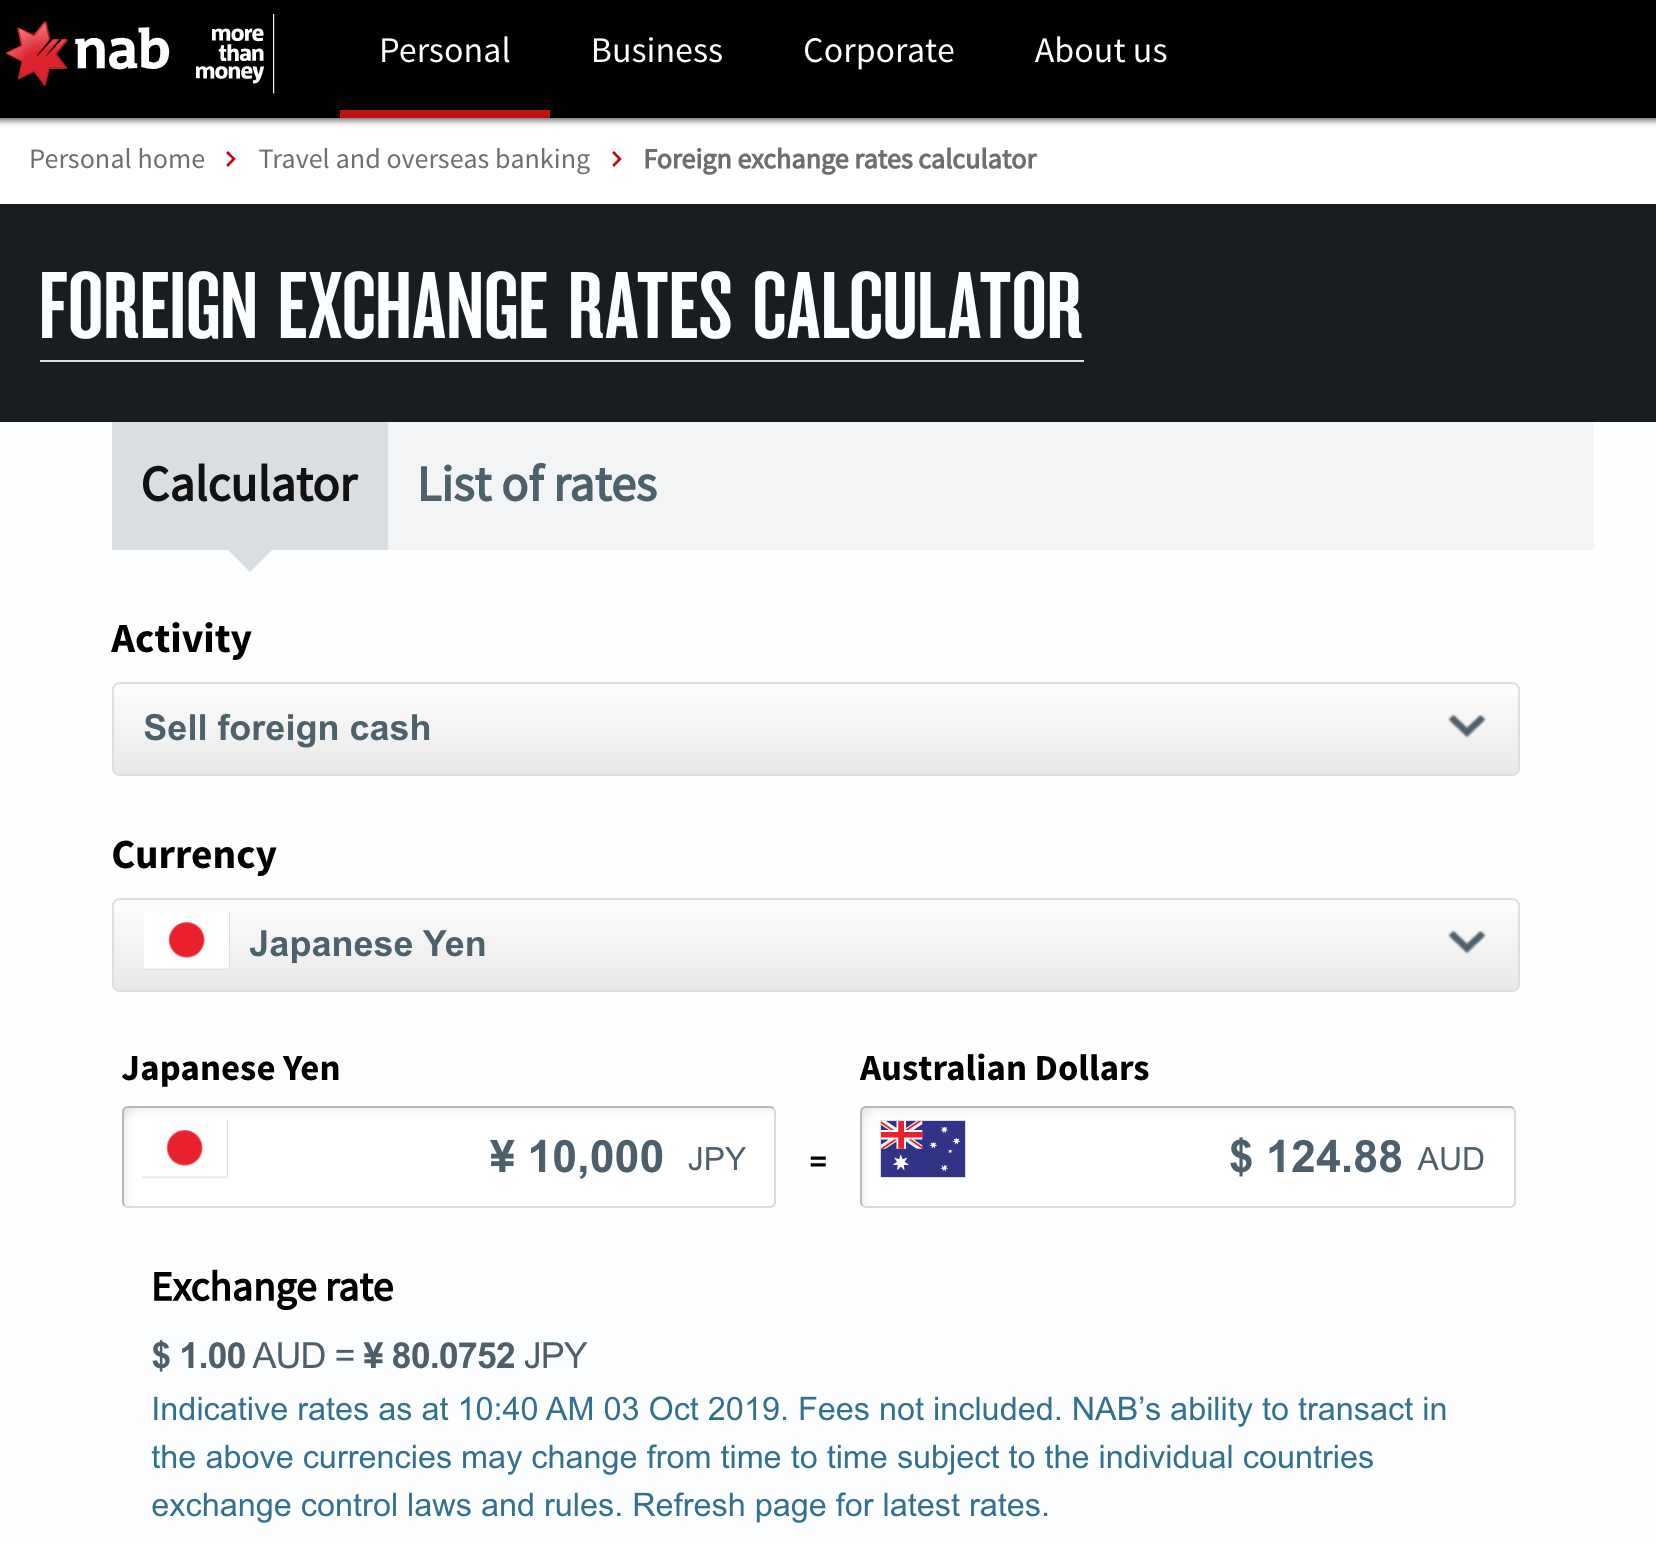Follow the Personal home breadcrumb link
Screen dimensions: 1656x1544
tap(117, 159)
